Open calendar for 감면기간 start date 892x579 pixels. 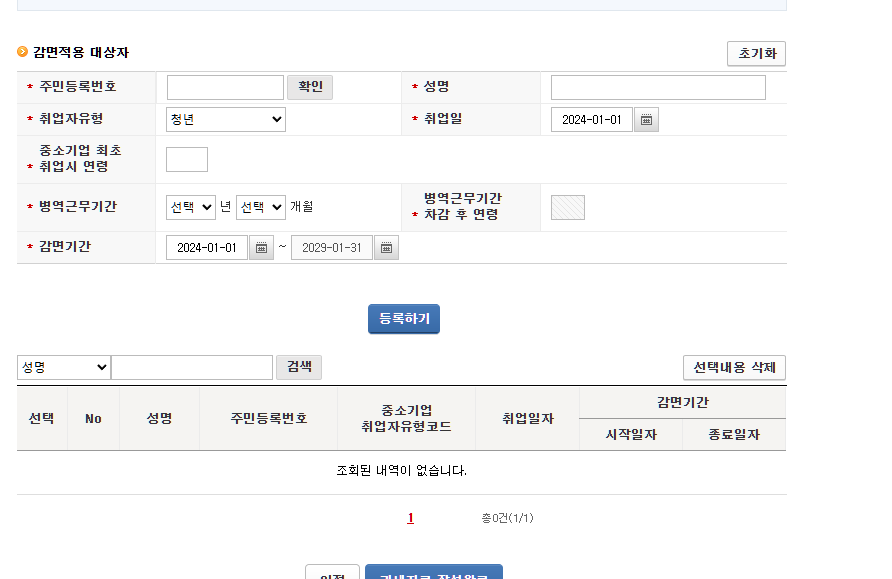pos(261,248)
